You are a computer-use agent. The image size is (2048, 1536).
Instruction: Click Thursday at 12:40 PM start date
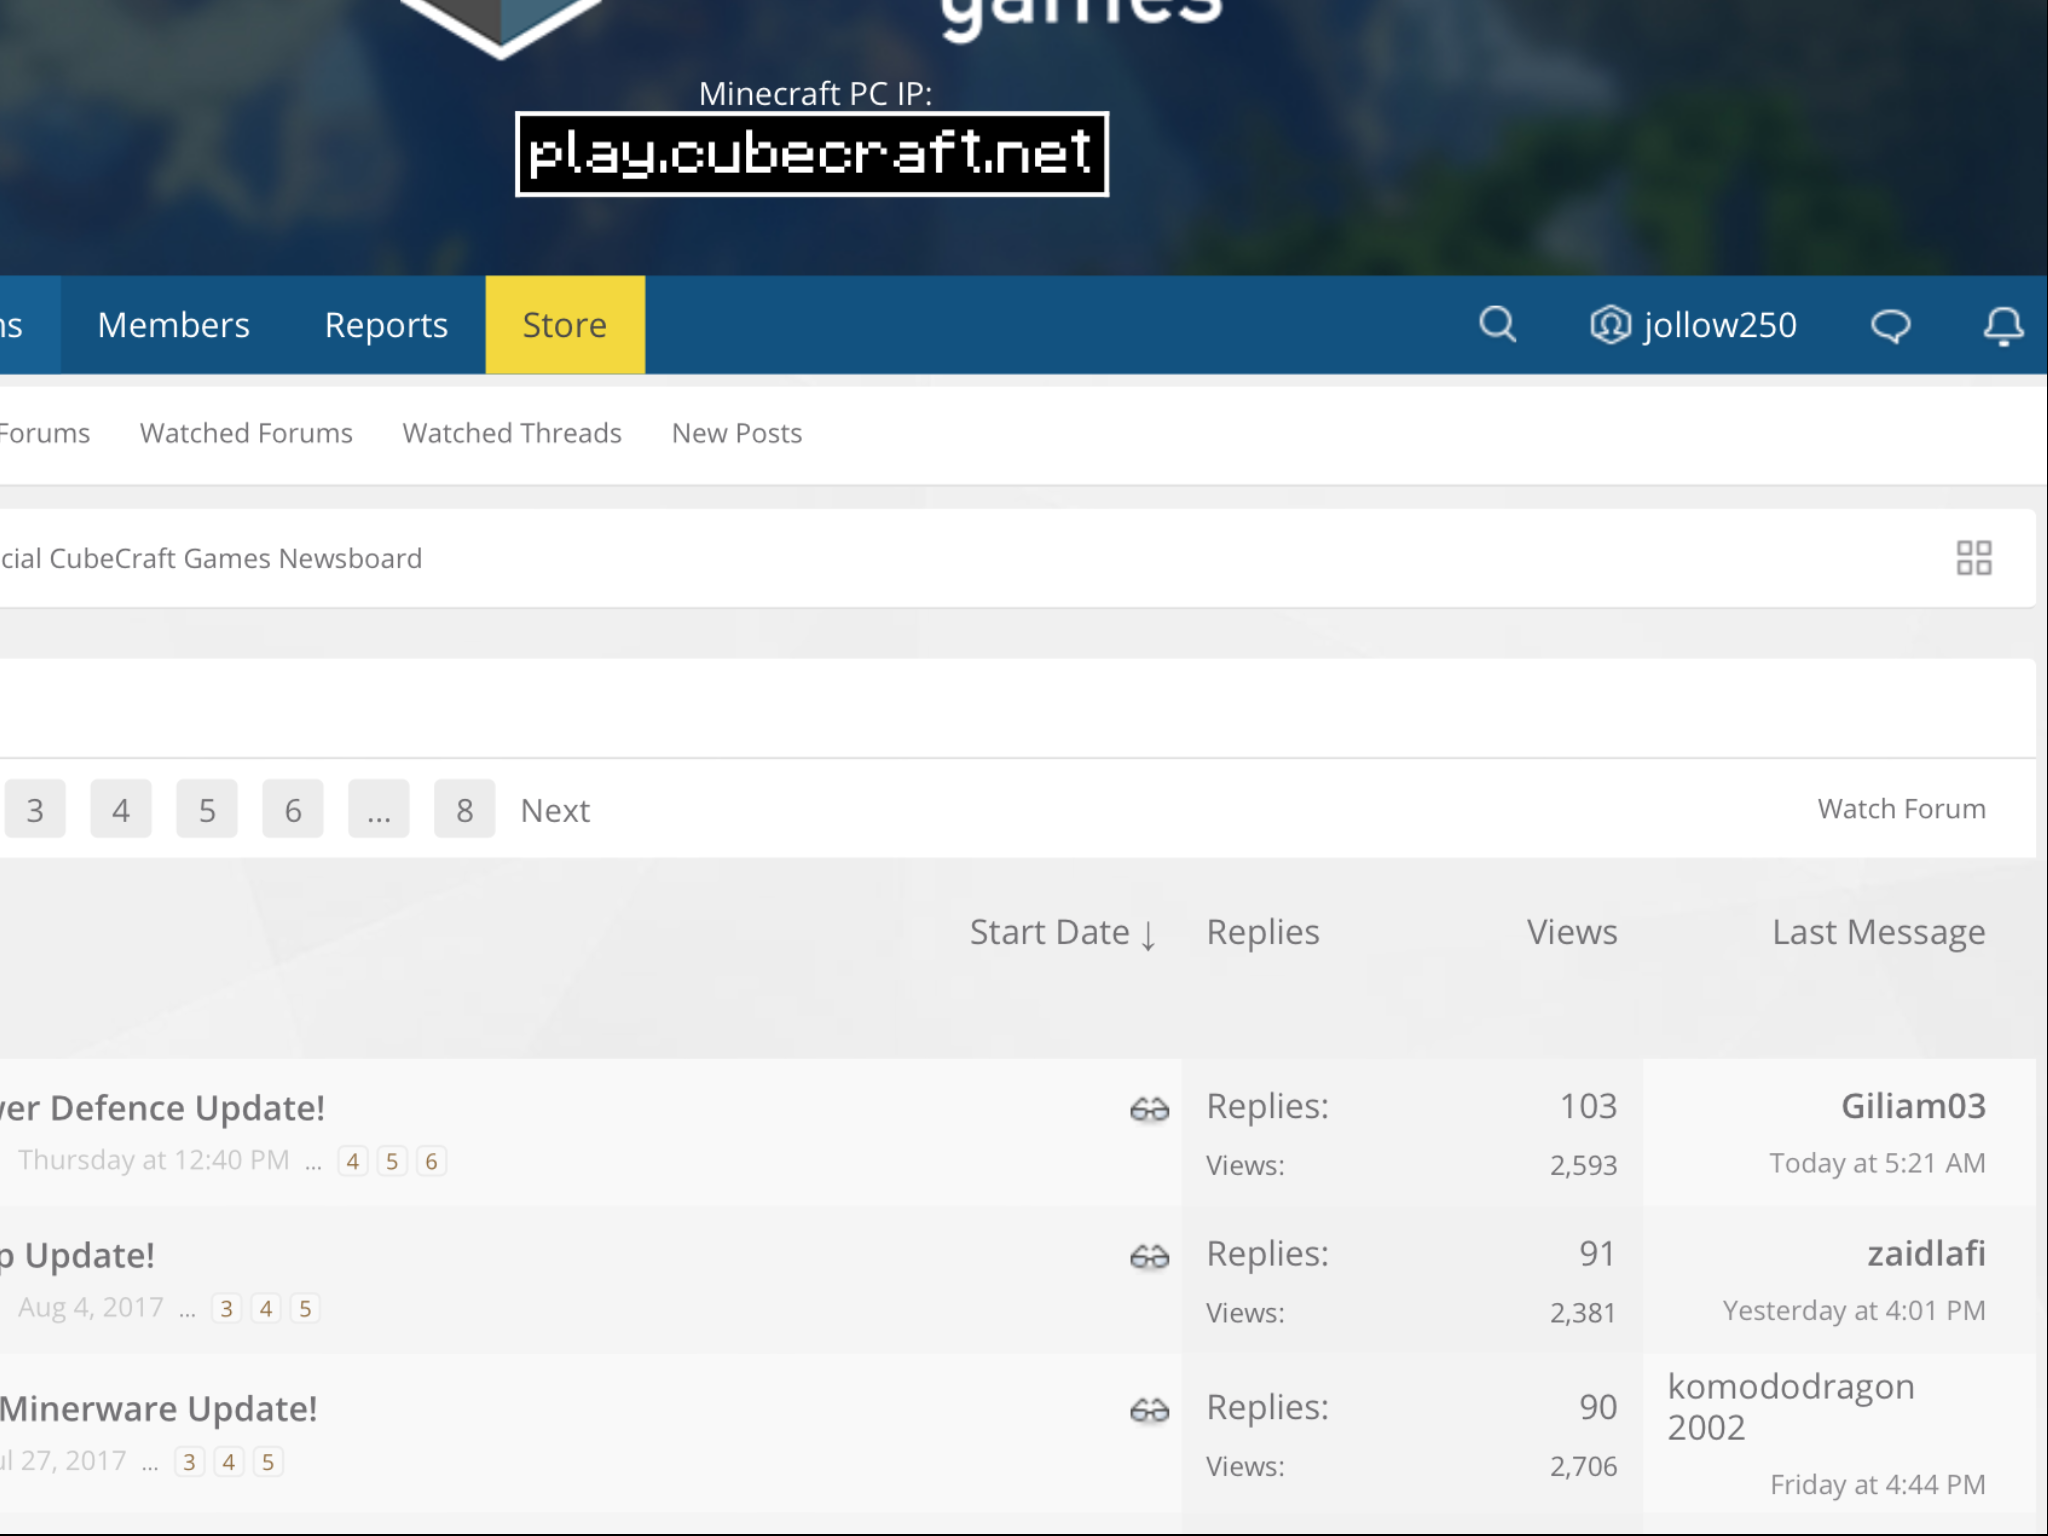point(153,1160)
